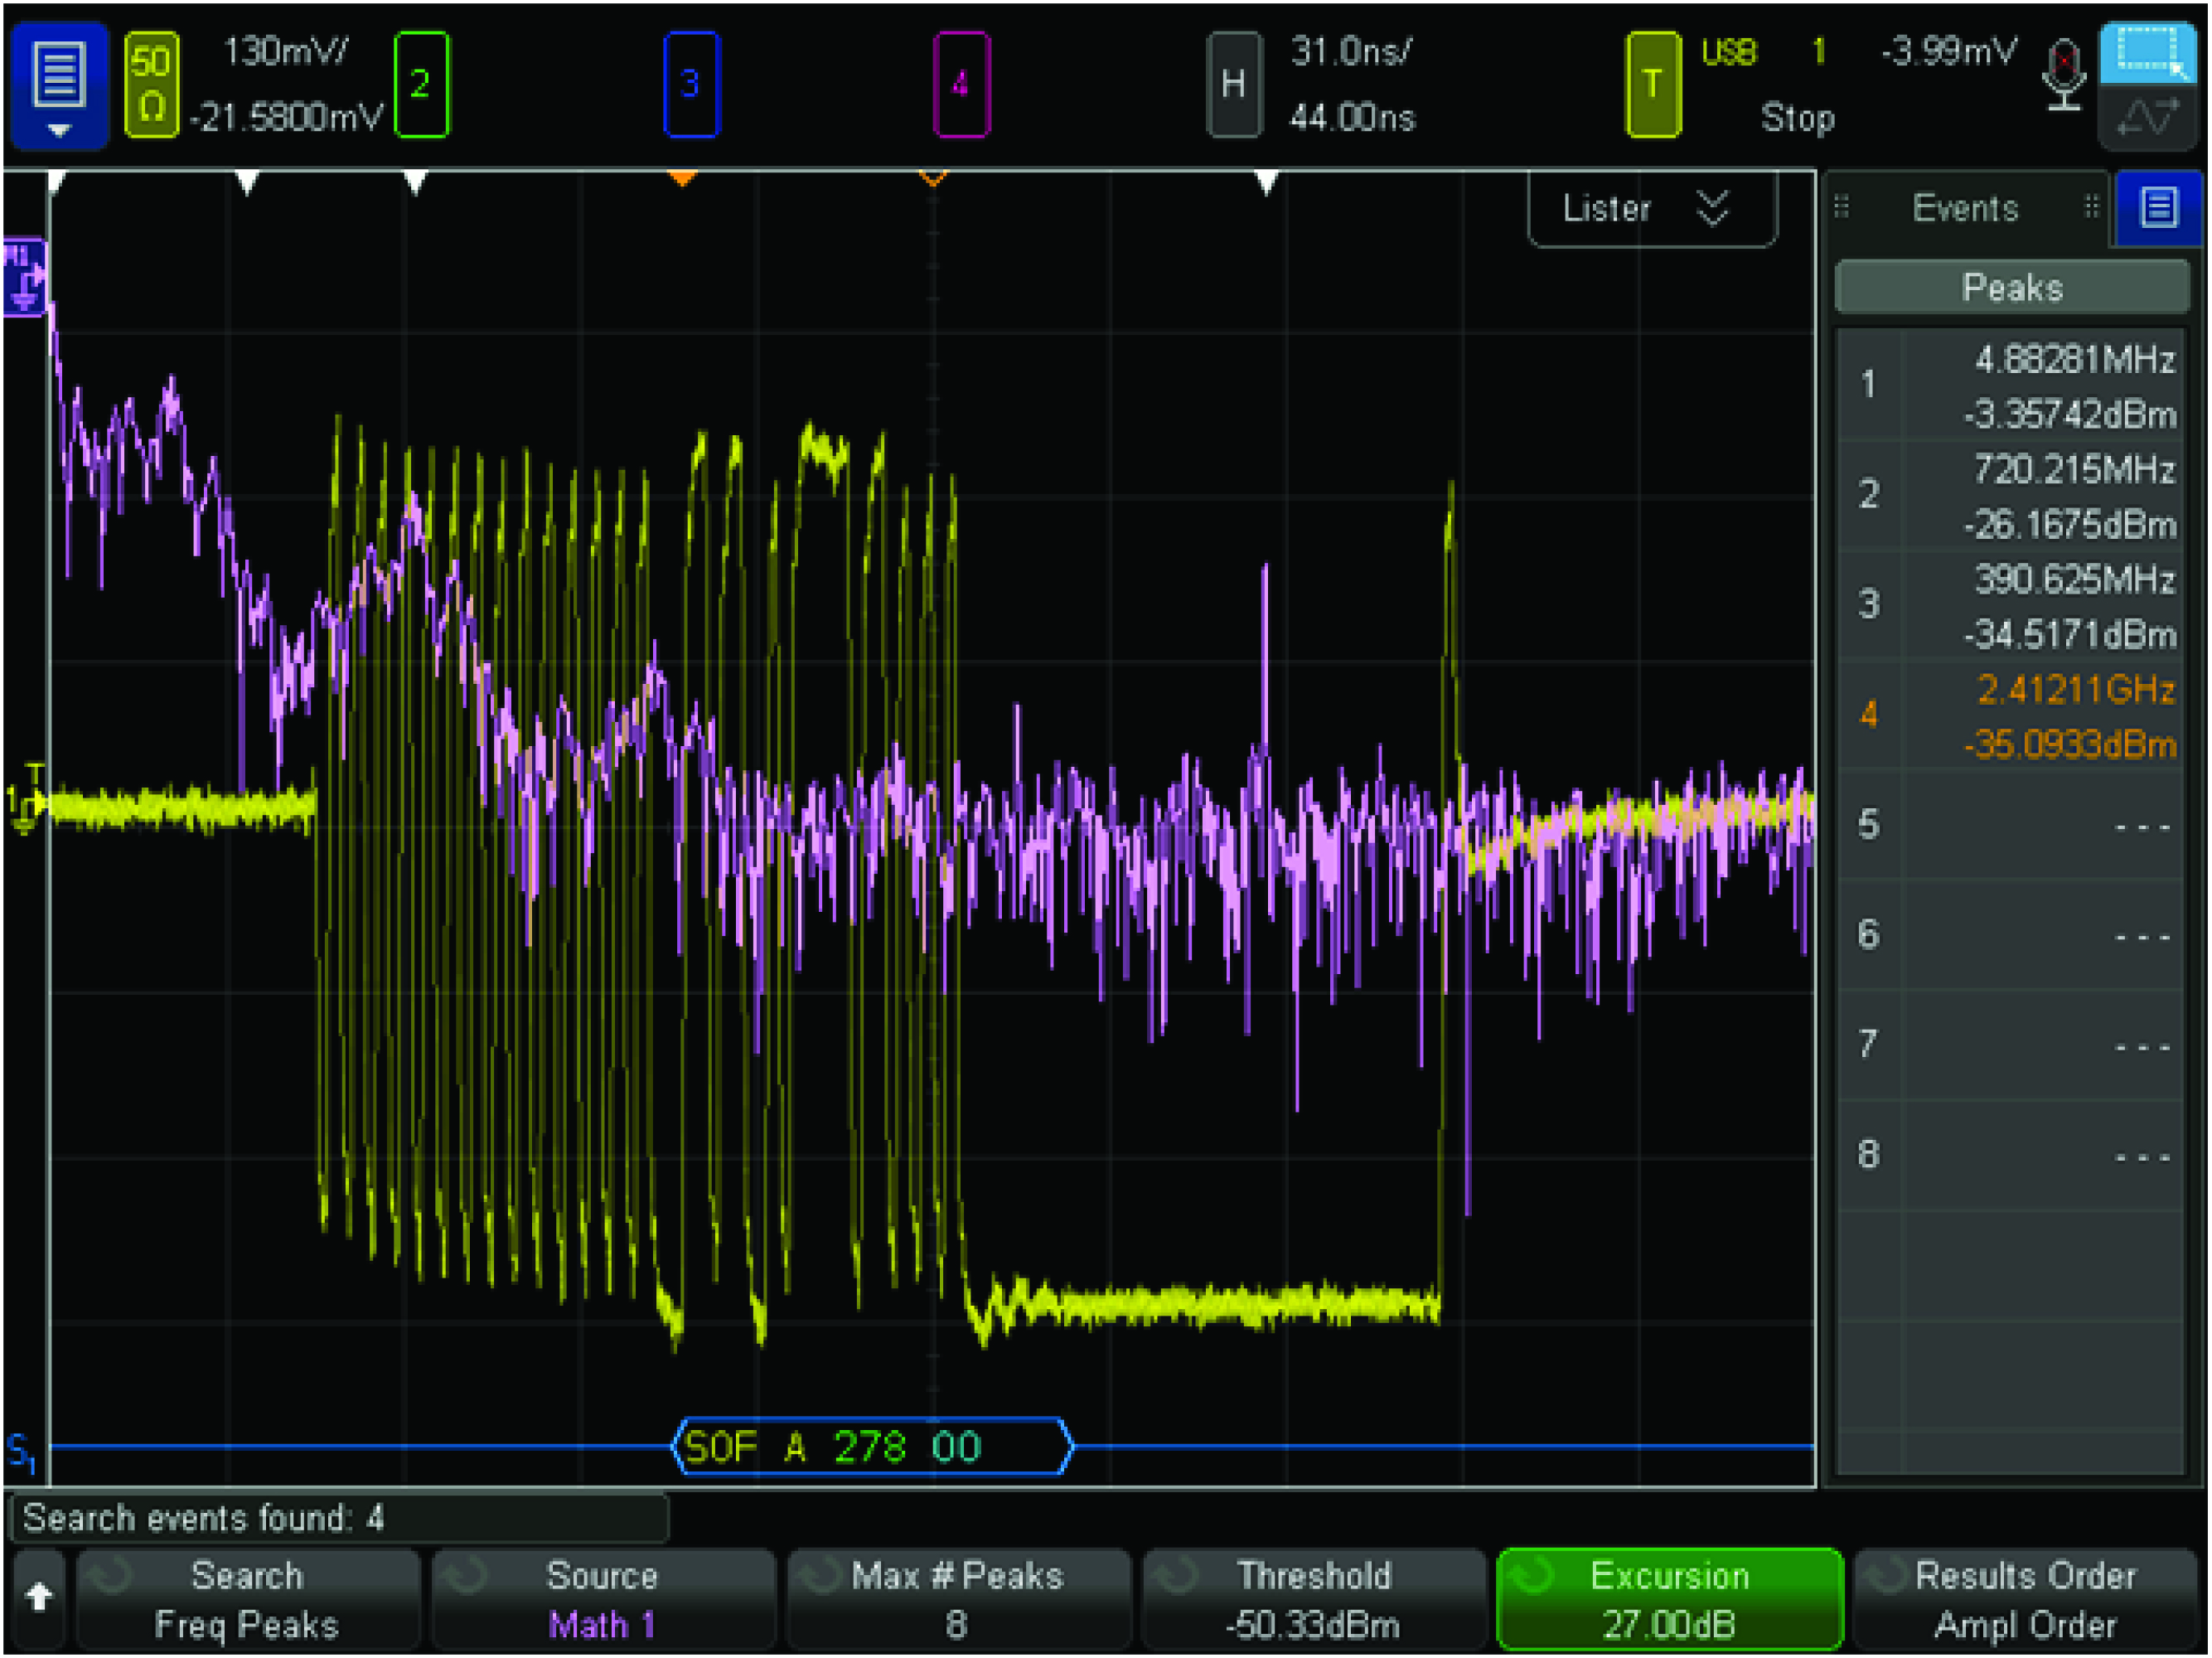Select the Excursion 27.00dB control
The height and width of the screenshot is (1658, 2212).
pyautogui.click(x=1669, y=1598)
